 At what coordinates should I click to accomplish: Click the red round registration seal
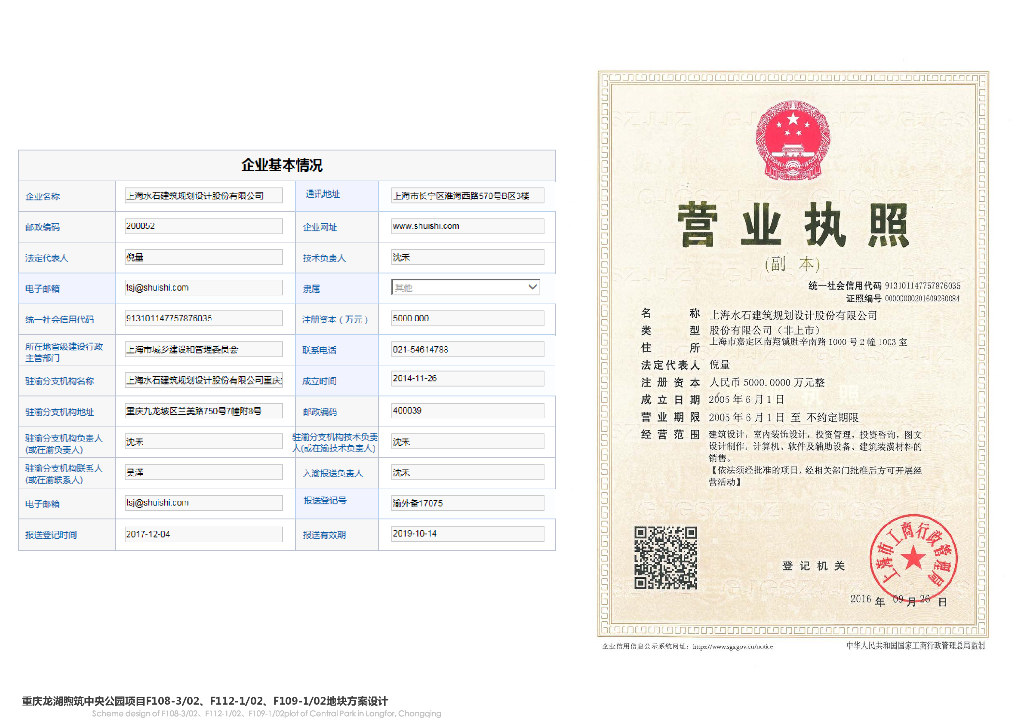tap(913, 557)
